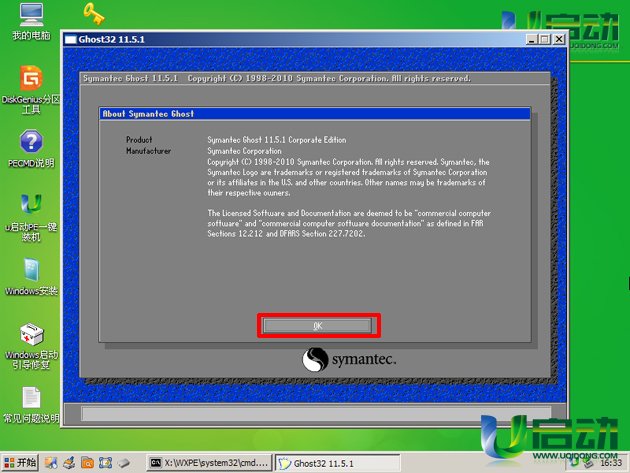Click blue frame quick-launch icon

coord(105,463)
